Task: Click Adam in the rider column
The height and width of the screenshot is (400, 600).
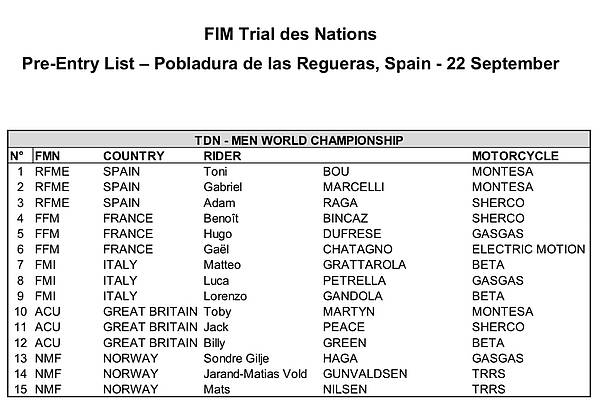Action: [219, 202]
